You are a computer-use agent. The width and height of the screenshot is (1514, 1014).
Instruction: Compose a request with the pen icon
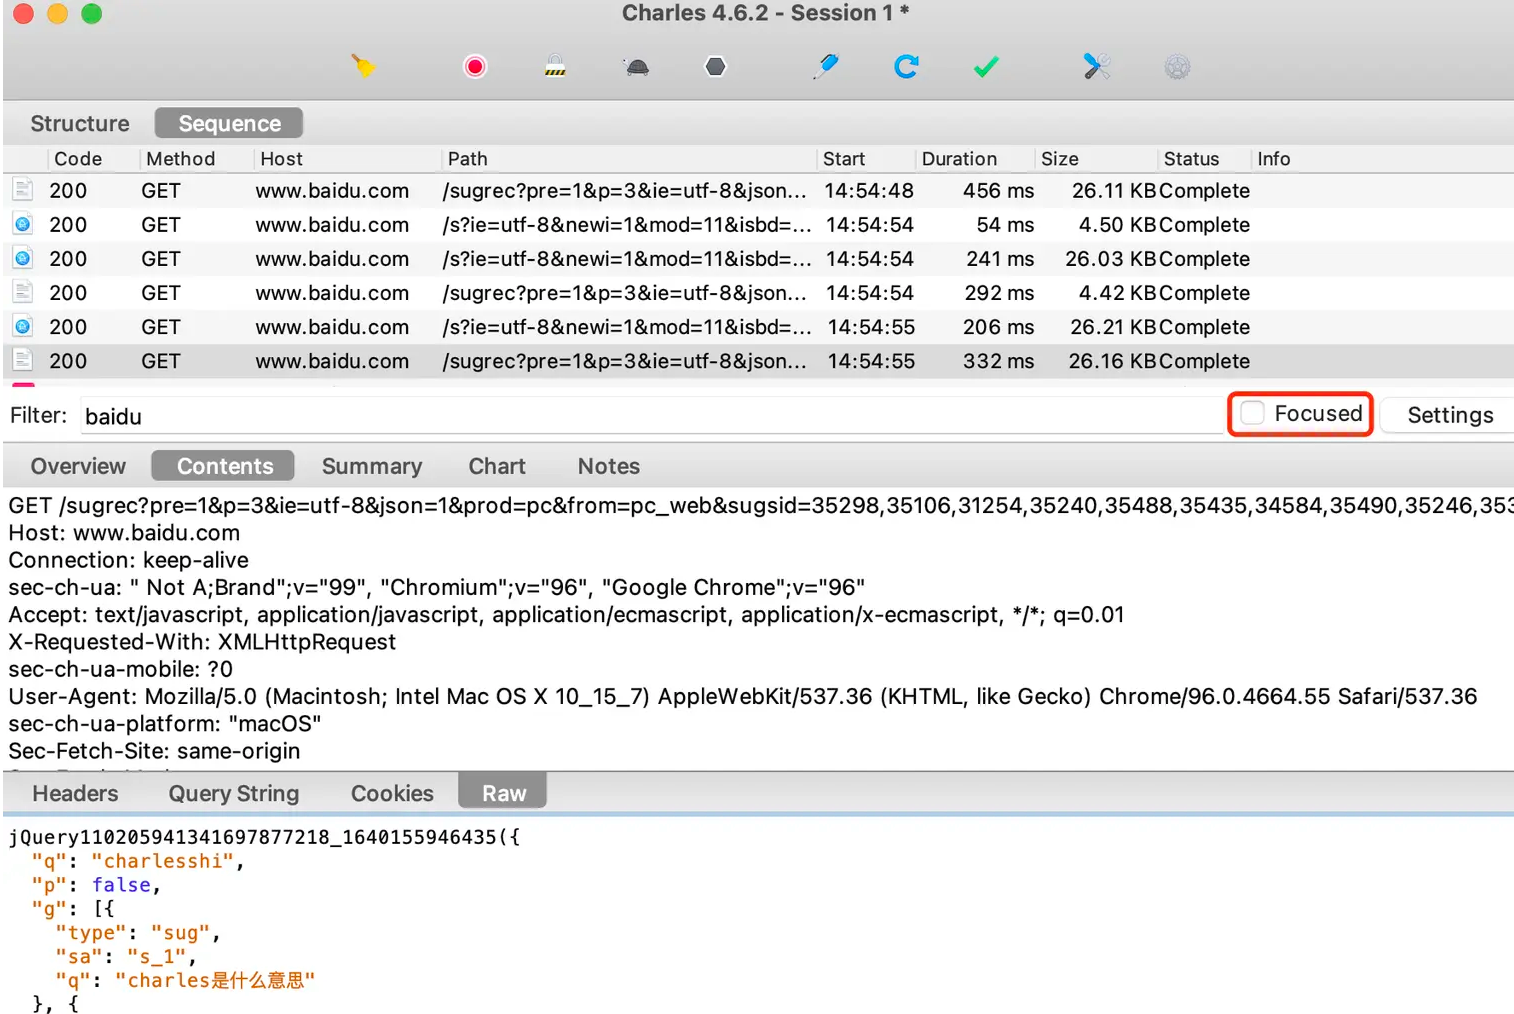coord(826,66)
